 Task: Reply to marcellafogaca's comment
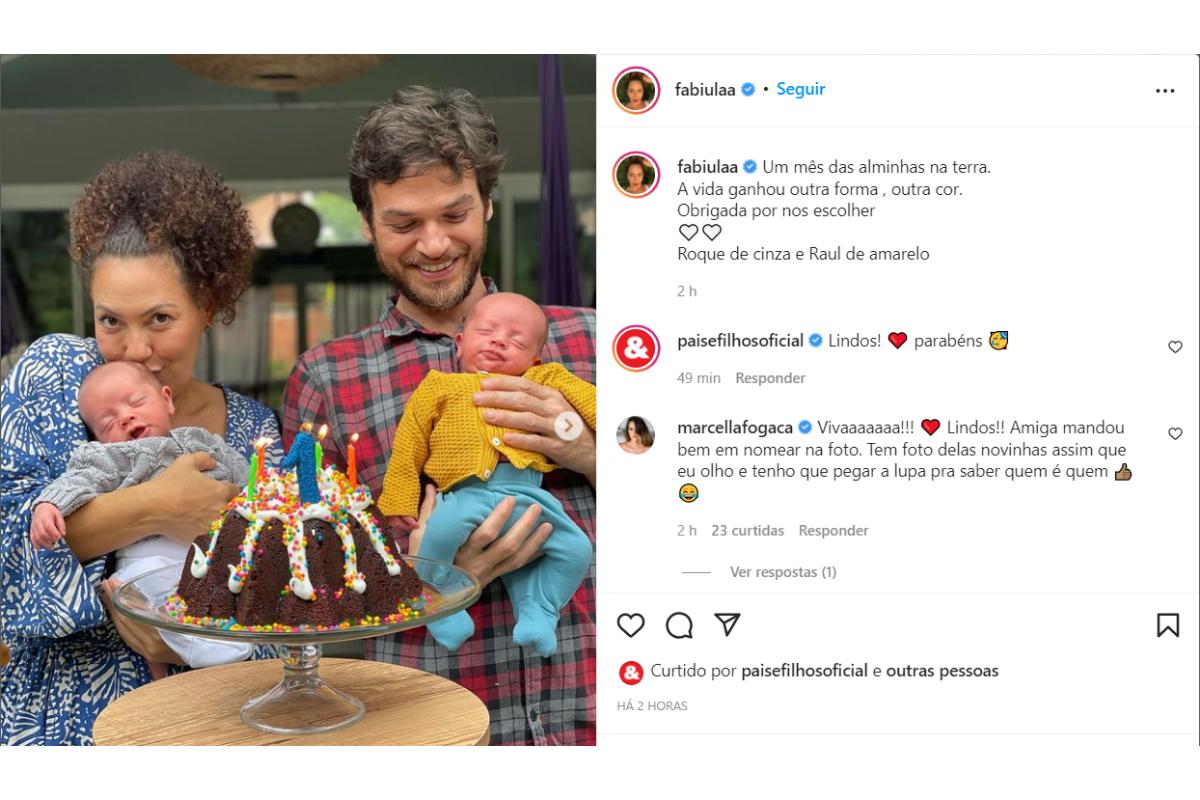pos(833,531)
